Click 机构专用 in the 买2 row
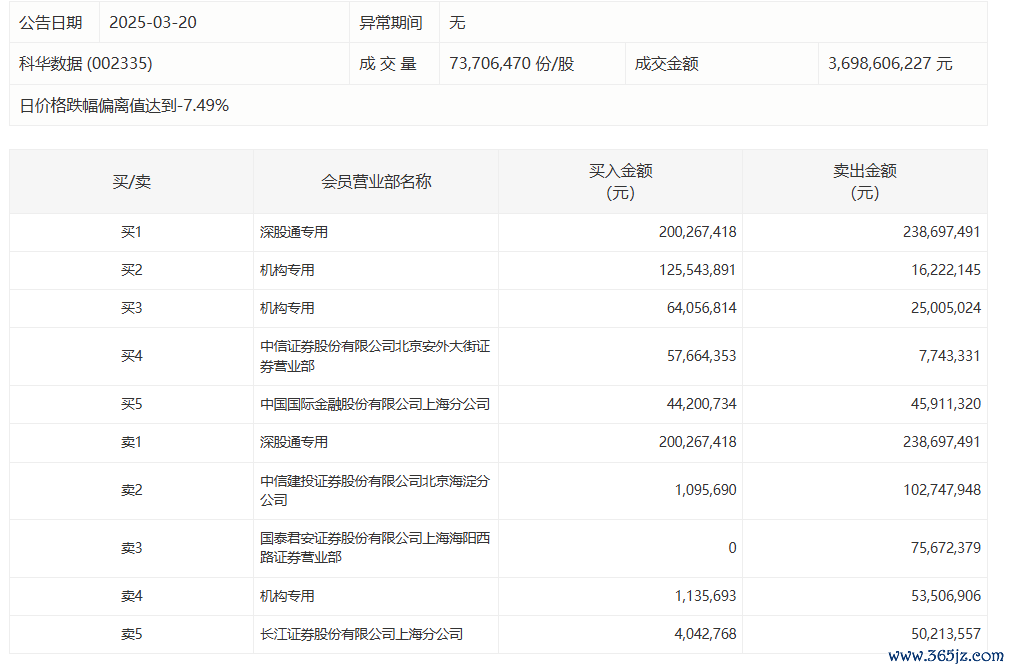Screen dimensions: 1011x671 288,270
